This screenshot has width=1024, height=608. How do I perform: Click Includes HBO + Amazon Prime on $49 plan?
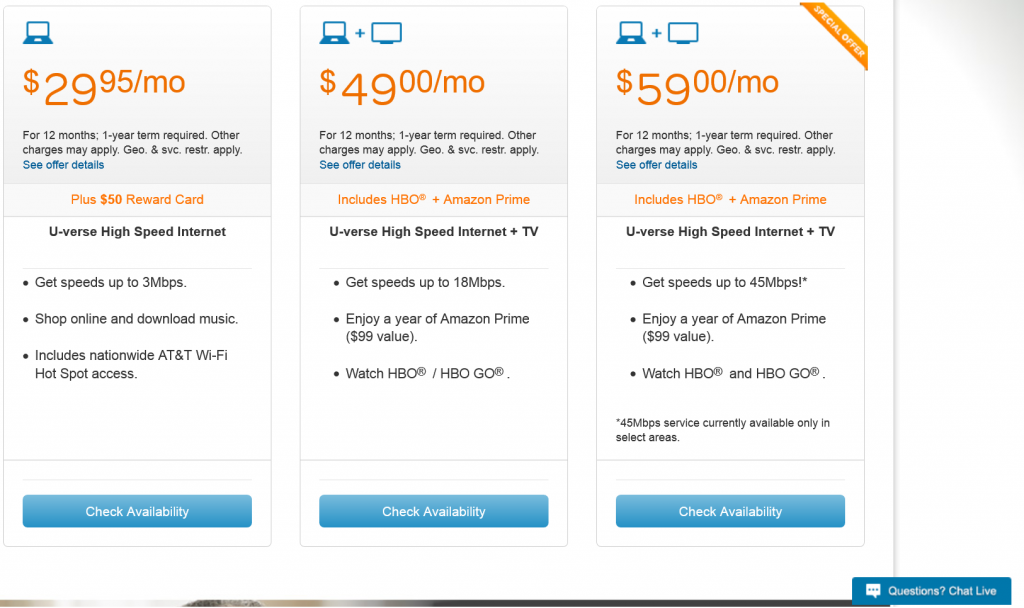[x=434, y=200]
